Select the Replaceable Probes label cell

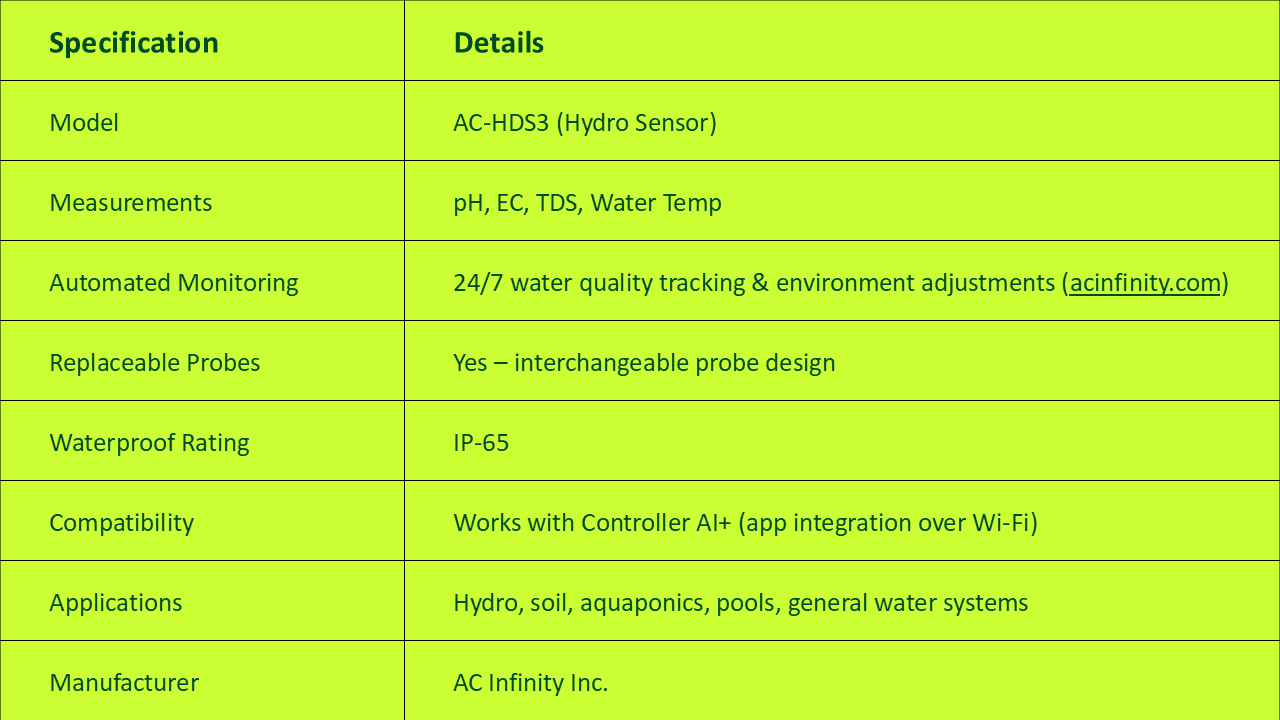155,363
